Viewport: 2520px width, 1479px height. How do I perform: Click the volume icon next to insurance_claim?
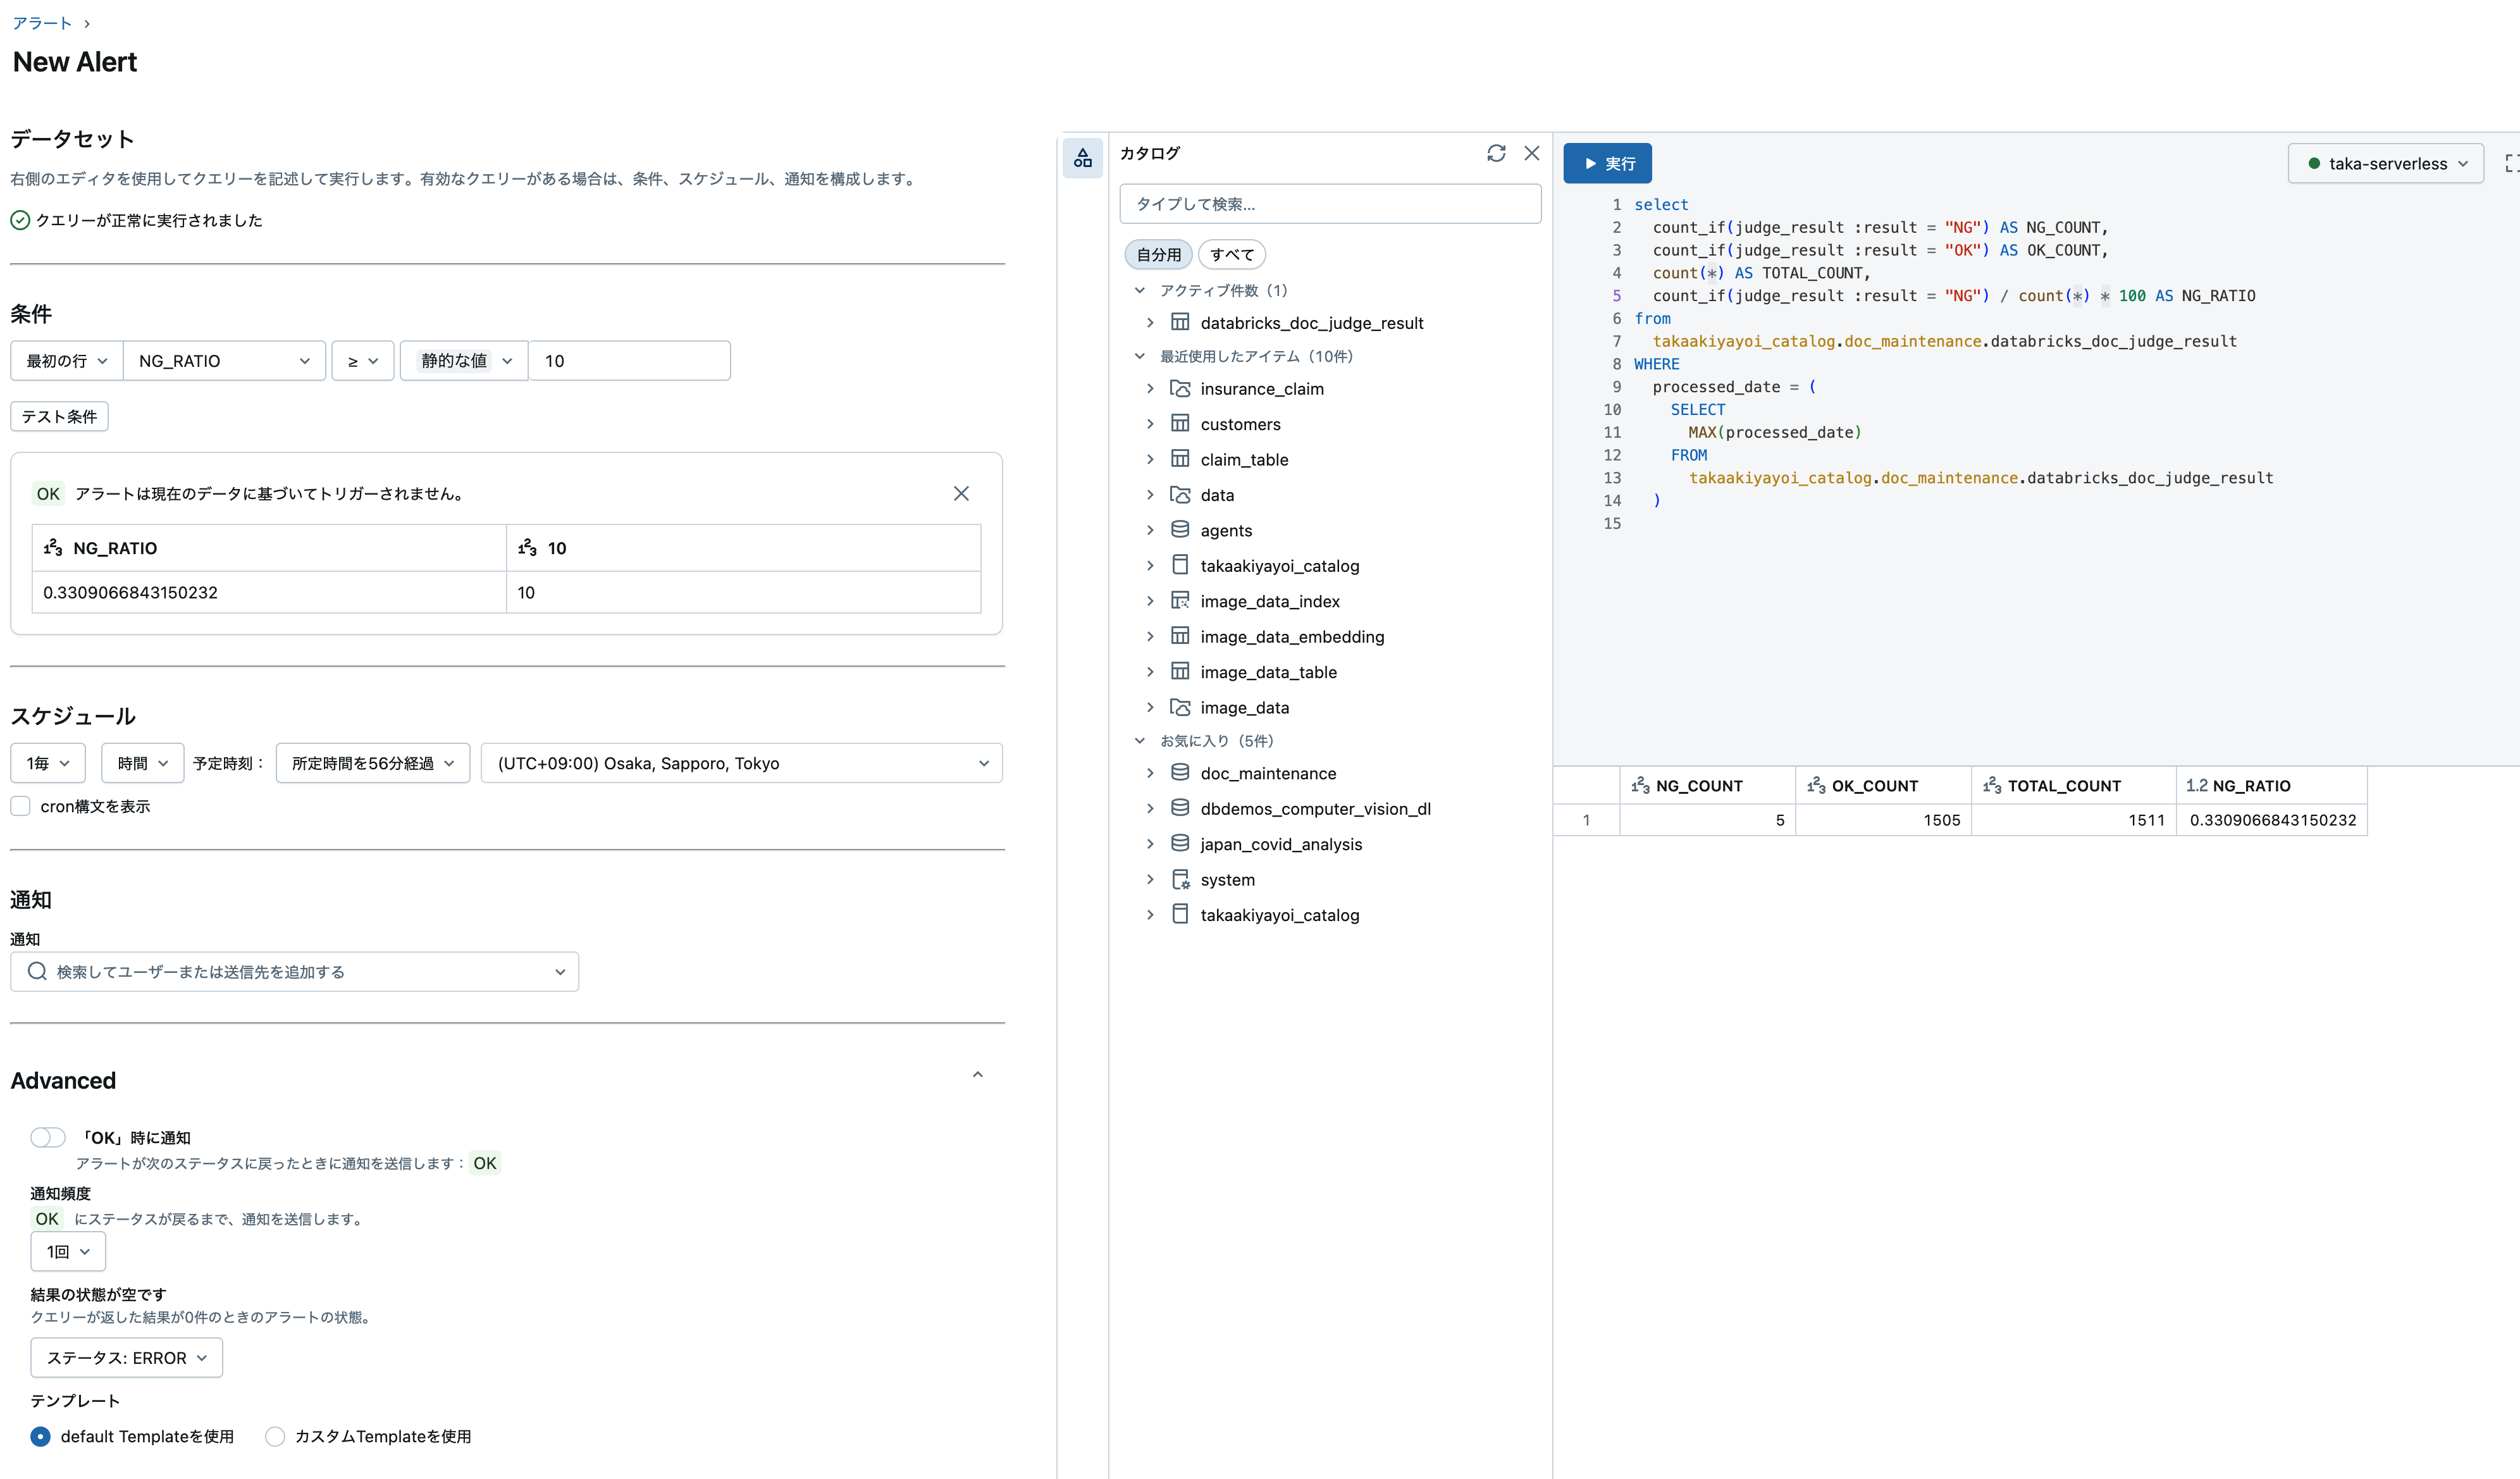(x=1180, y=388)
